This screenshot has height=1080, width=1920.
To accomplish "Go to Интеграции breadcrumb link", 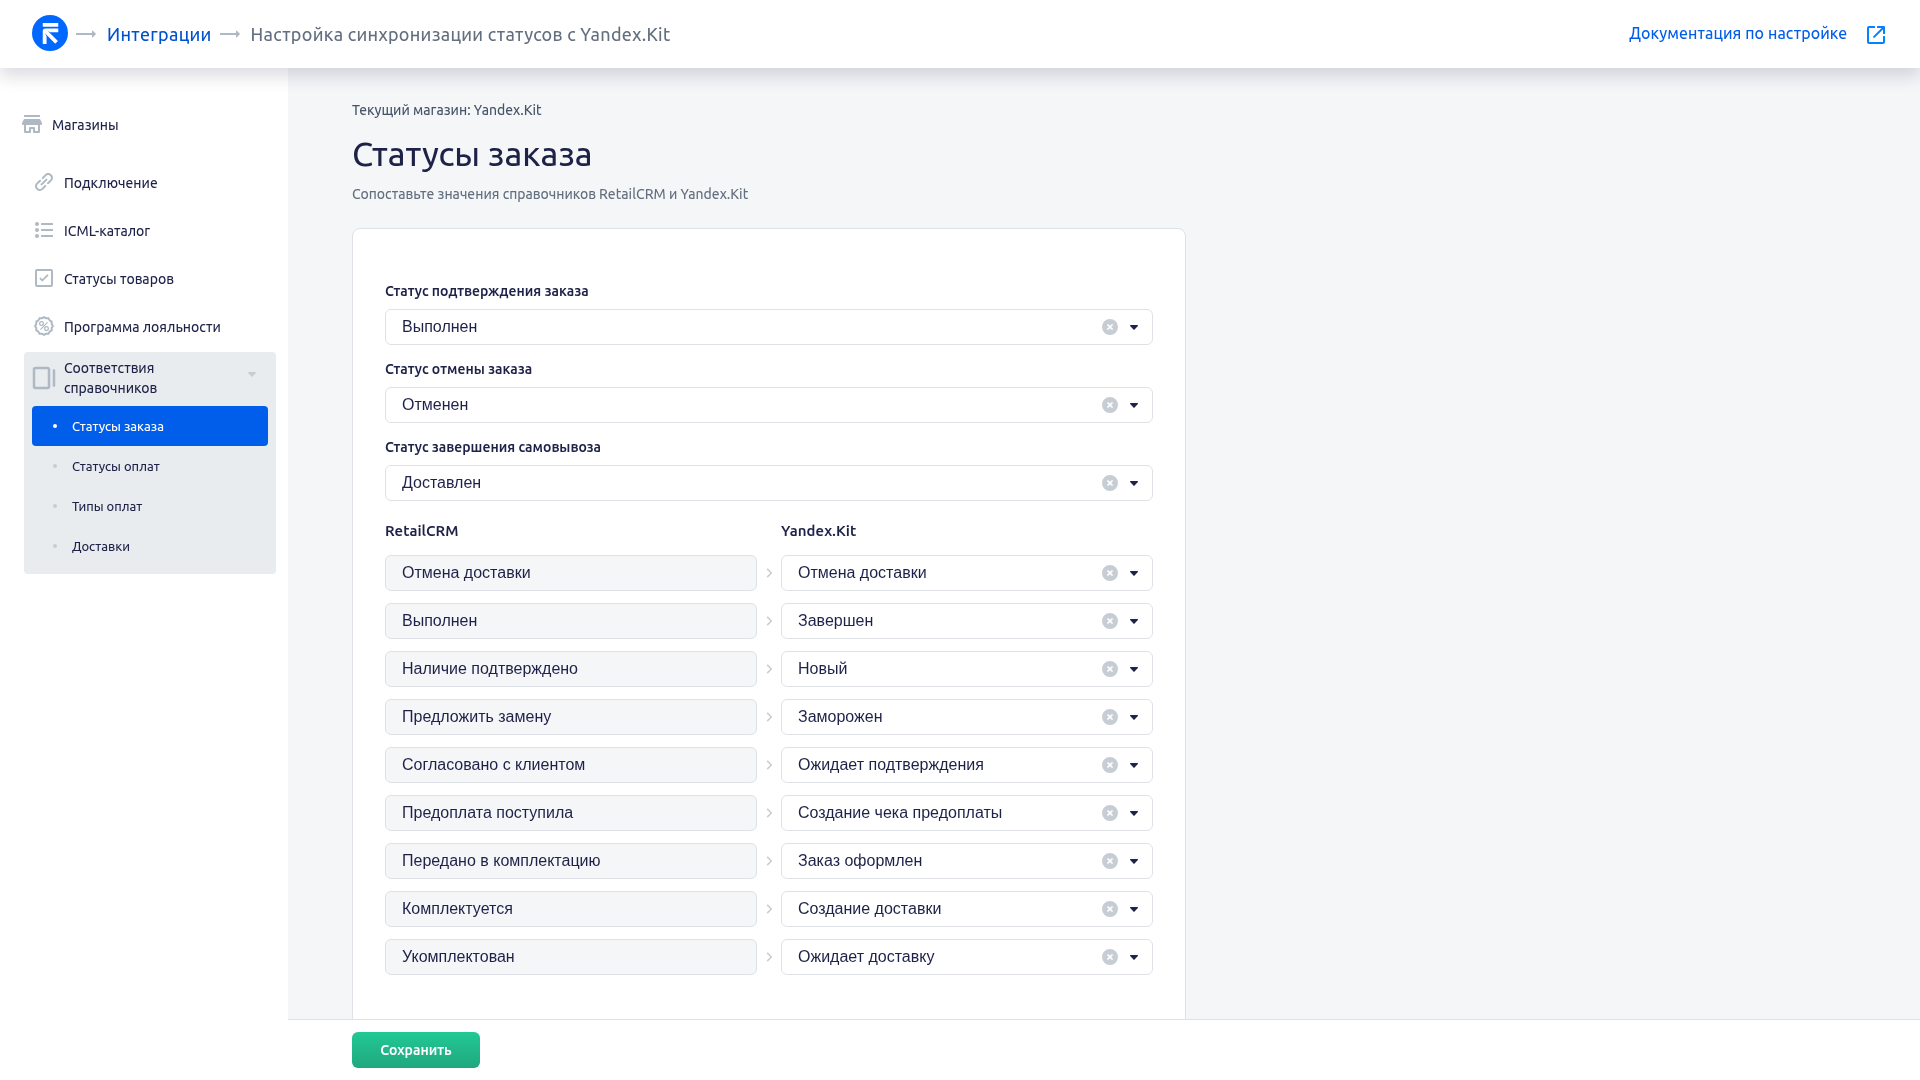I will [159, 35].
